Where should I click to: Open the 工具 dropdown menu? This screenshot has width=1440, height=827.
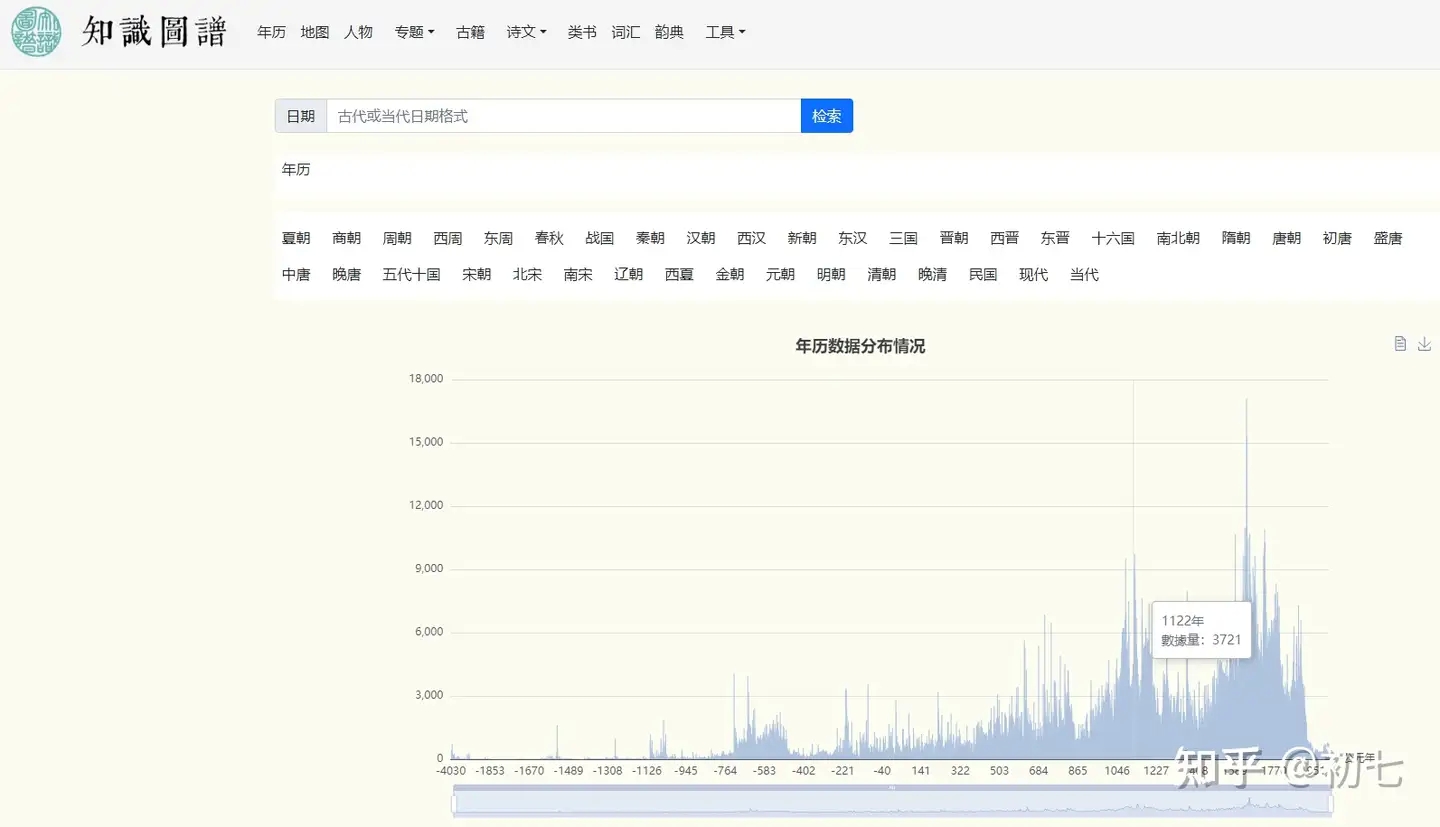click(x=725, y=32)
